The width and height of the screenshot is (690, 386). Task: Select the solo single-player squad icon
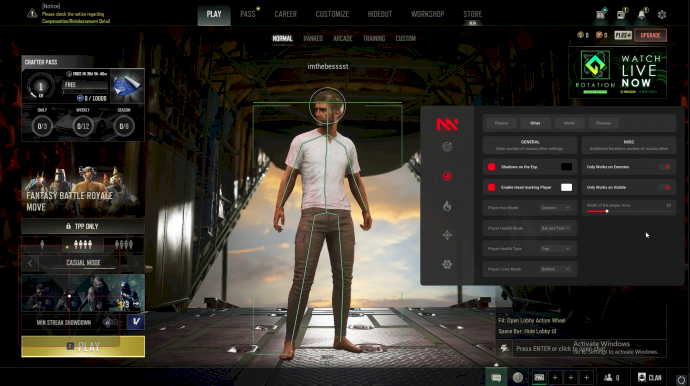click(x=42, y=244)
